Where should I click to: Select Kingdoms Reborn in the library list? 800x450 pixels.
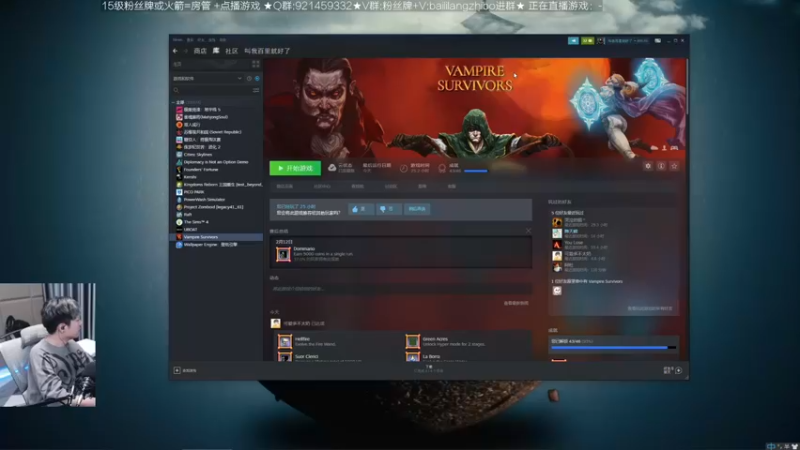217,184
